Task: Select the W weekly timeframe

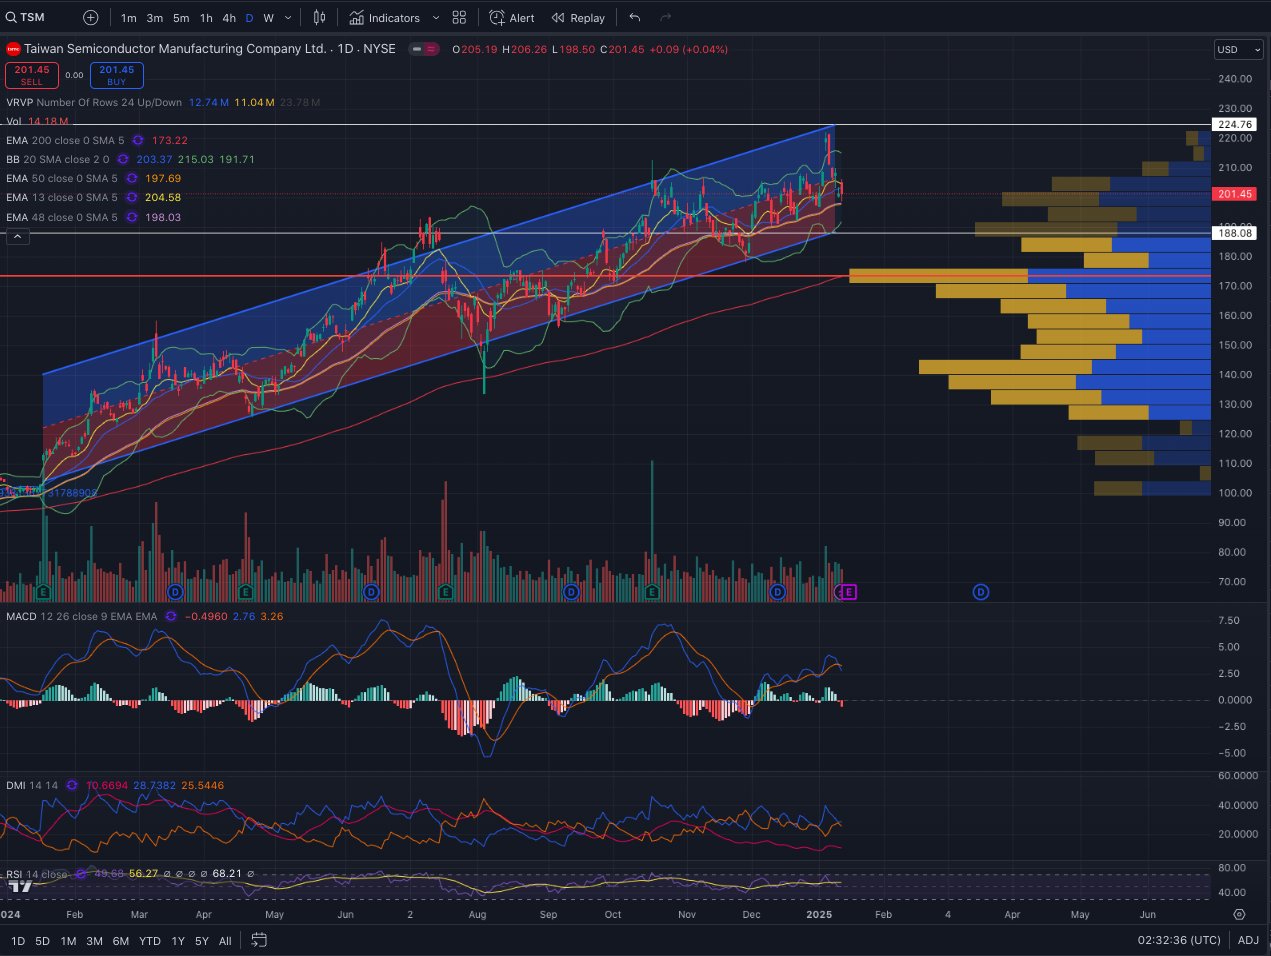Action: click(x=268, y=18)
